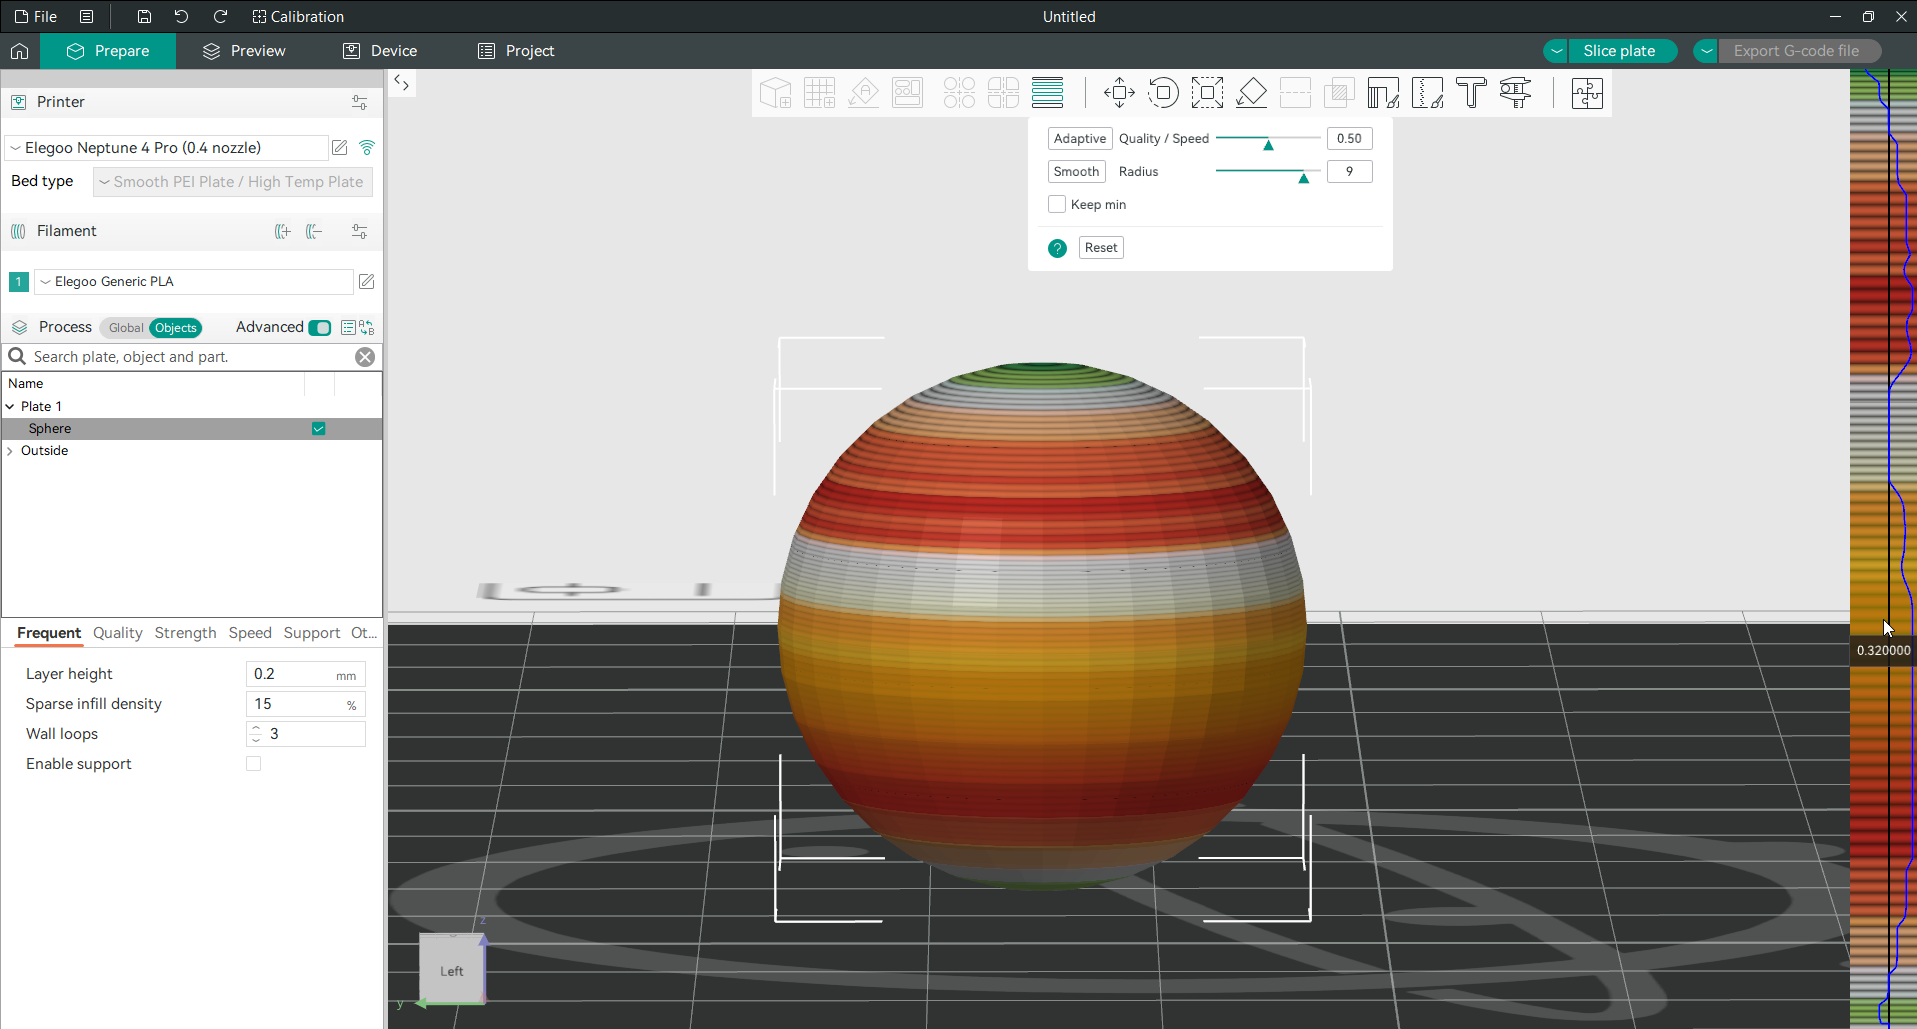Collapse the Plate 1 tree node
1917x1029 pixels.
click(x=10, y=407)
